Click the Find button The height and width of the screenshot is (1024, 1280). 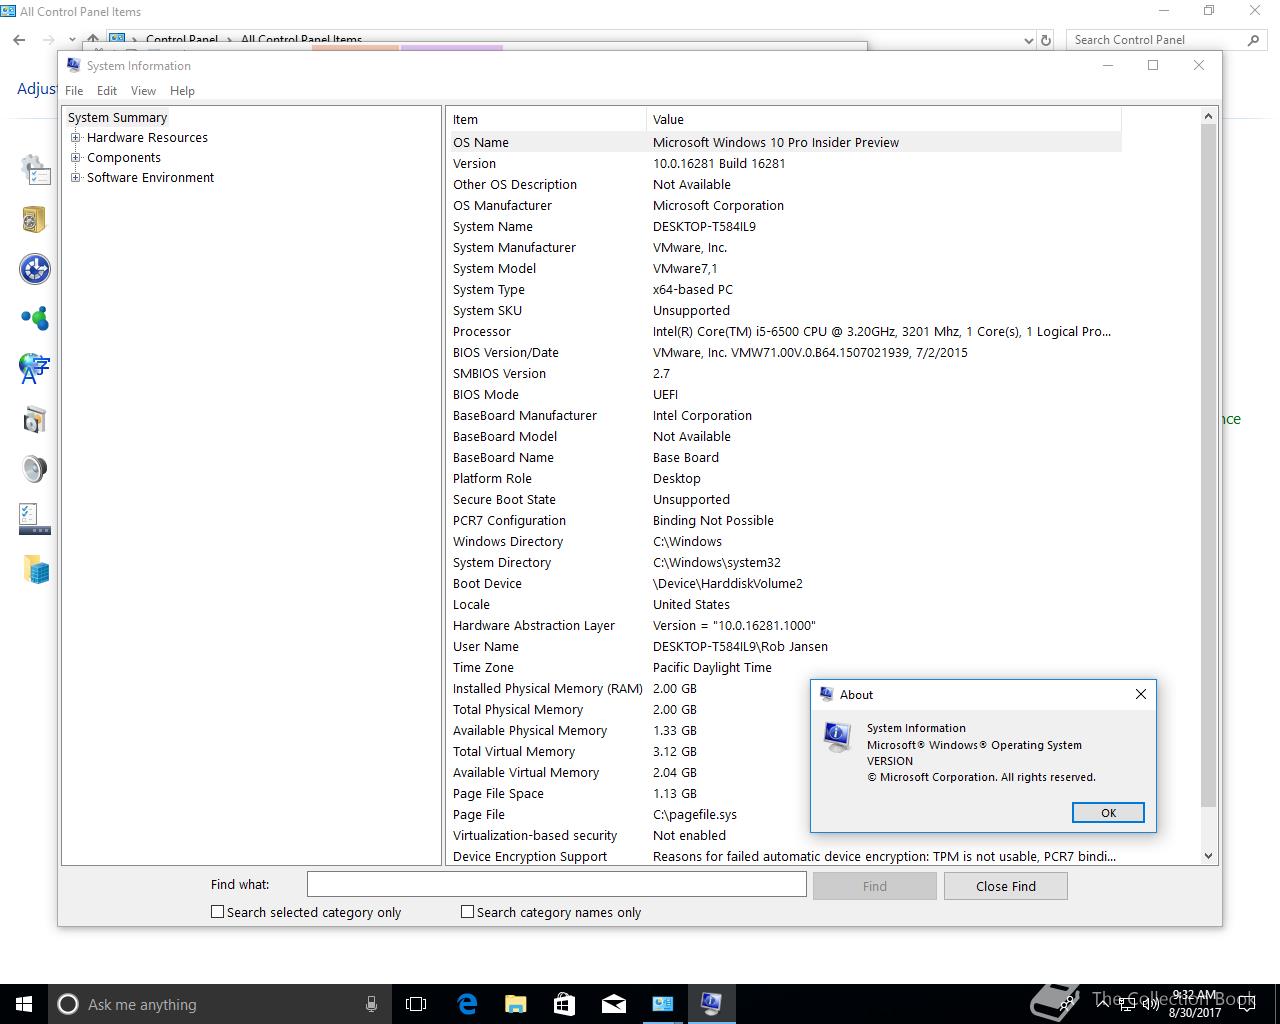pyautogui.click(x=875, y=886)
